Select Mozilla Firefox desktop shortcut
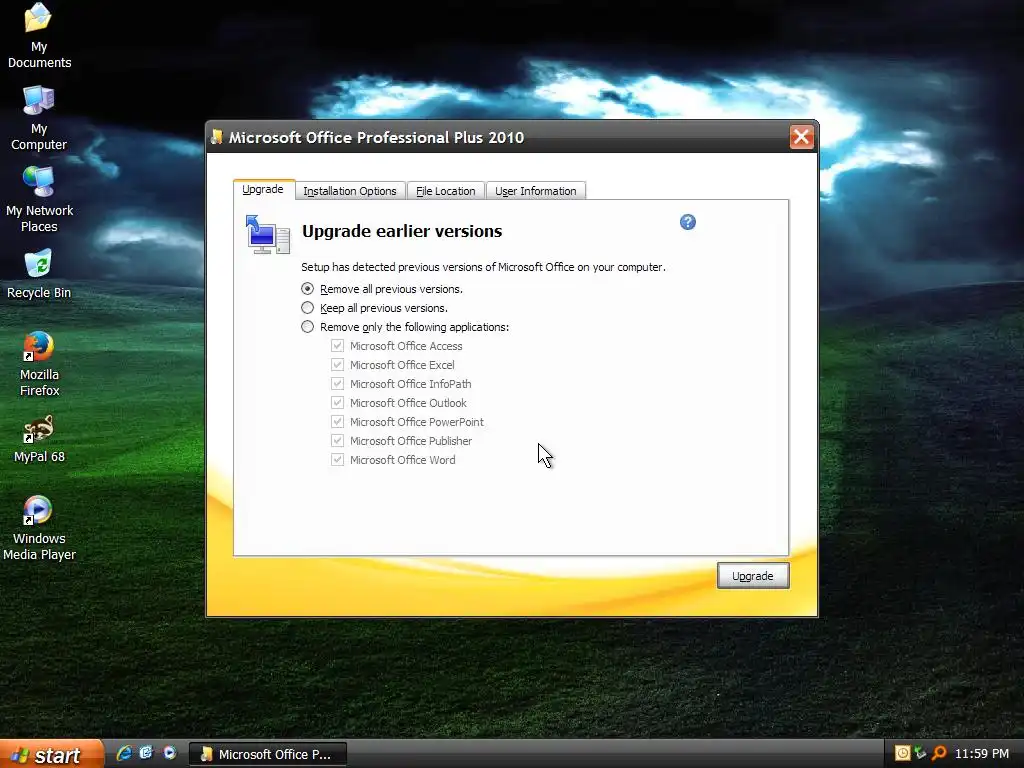The image size is (1024, 768). tap(39, 364)
